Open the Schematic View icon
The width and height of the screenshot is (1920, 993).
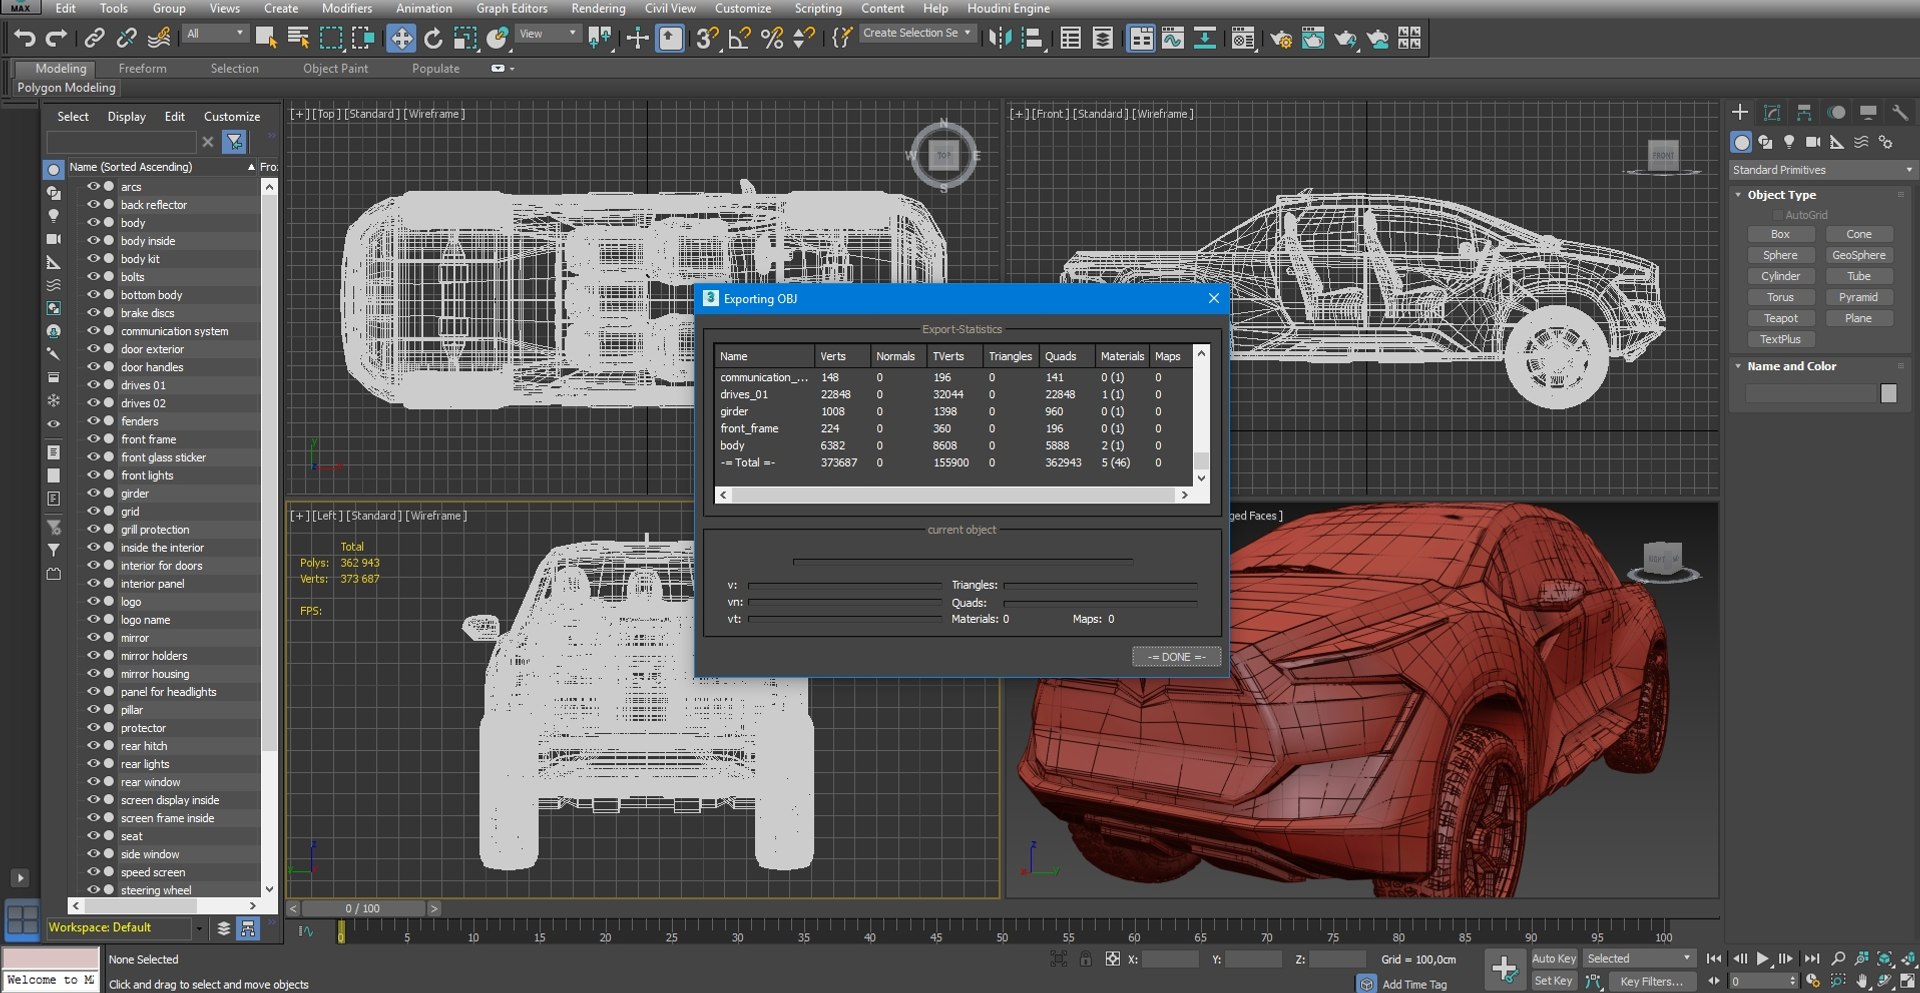click(x=1205, y=38)
